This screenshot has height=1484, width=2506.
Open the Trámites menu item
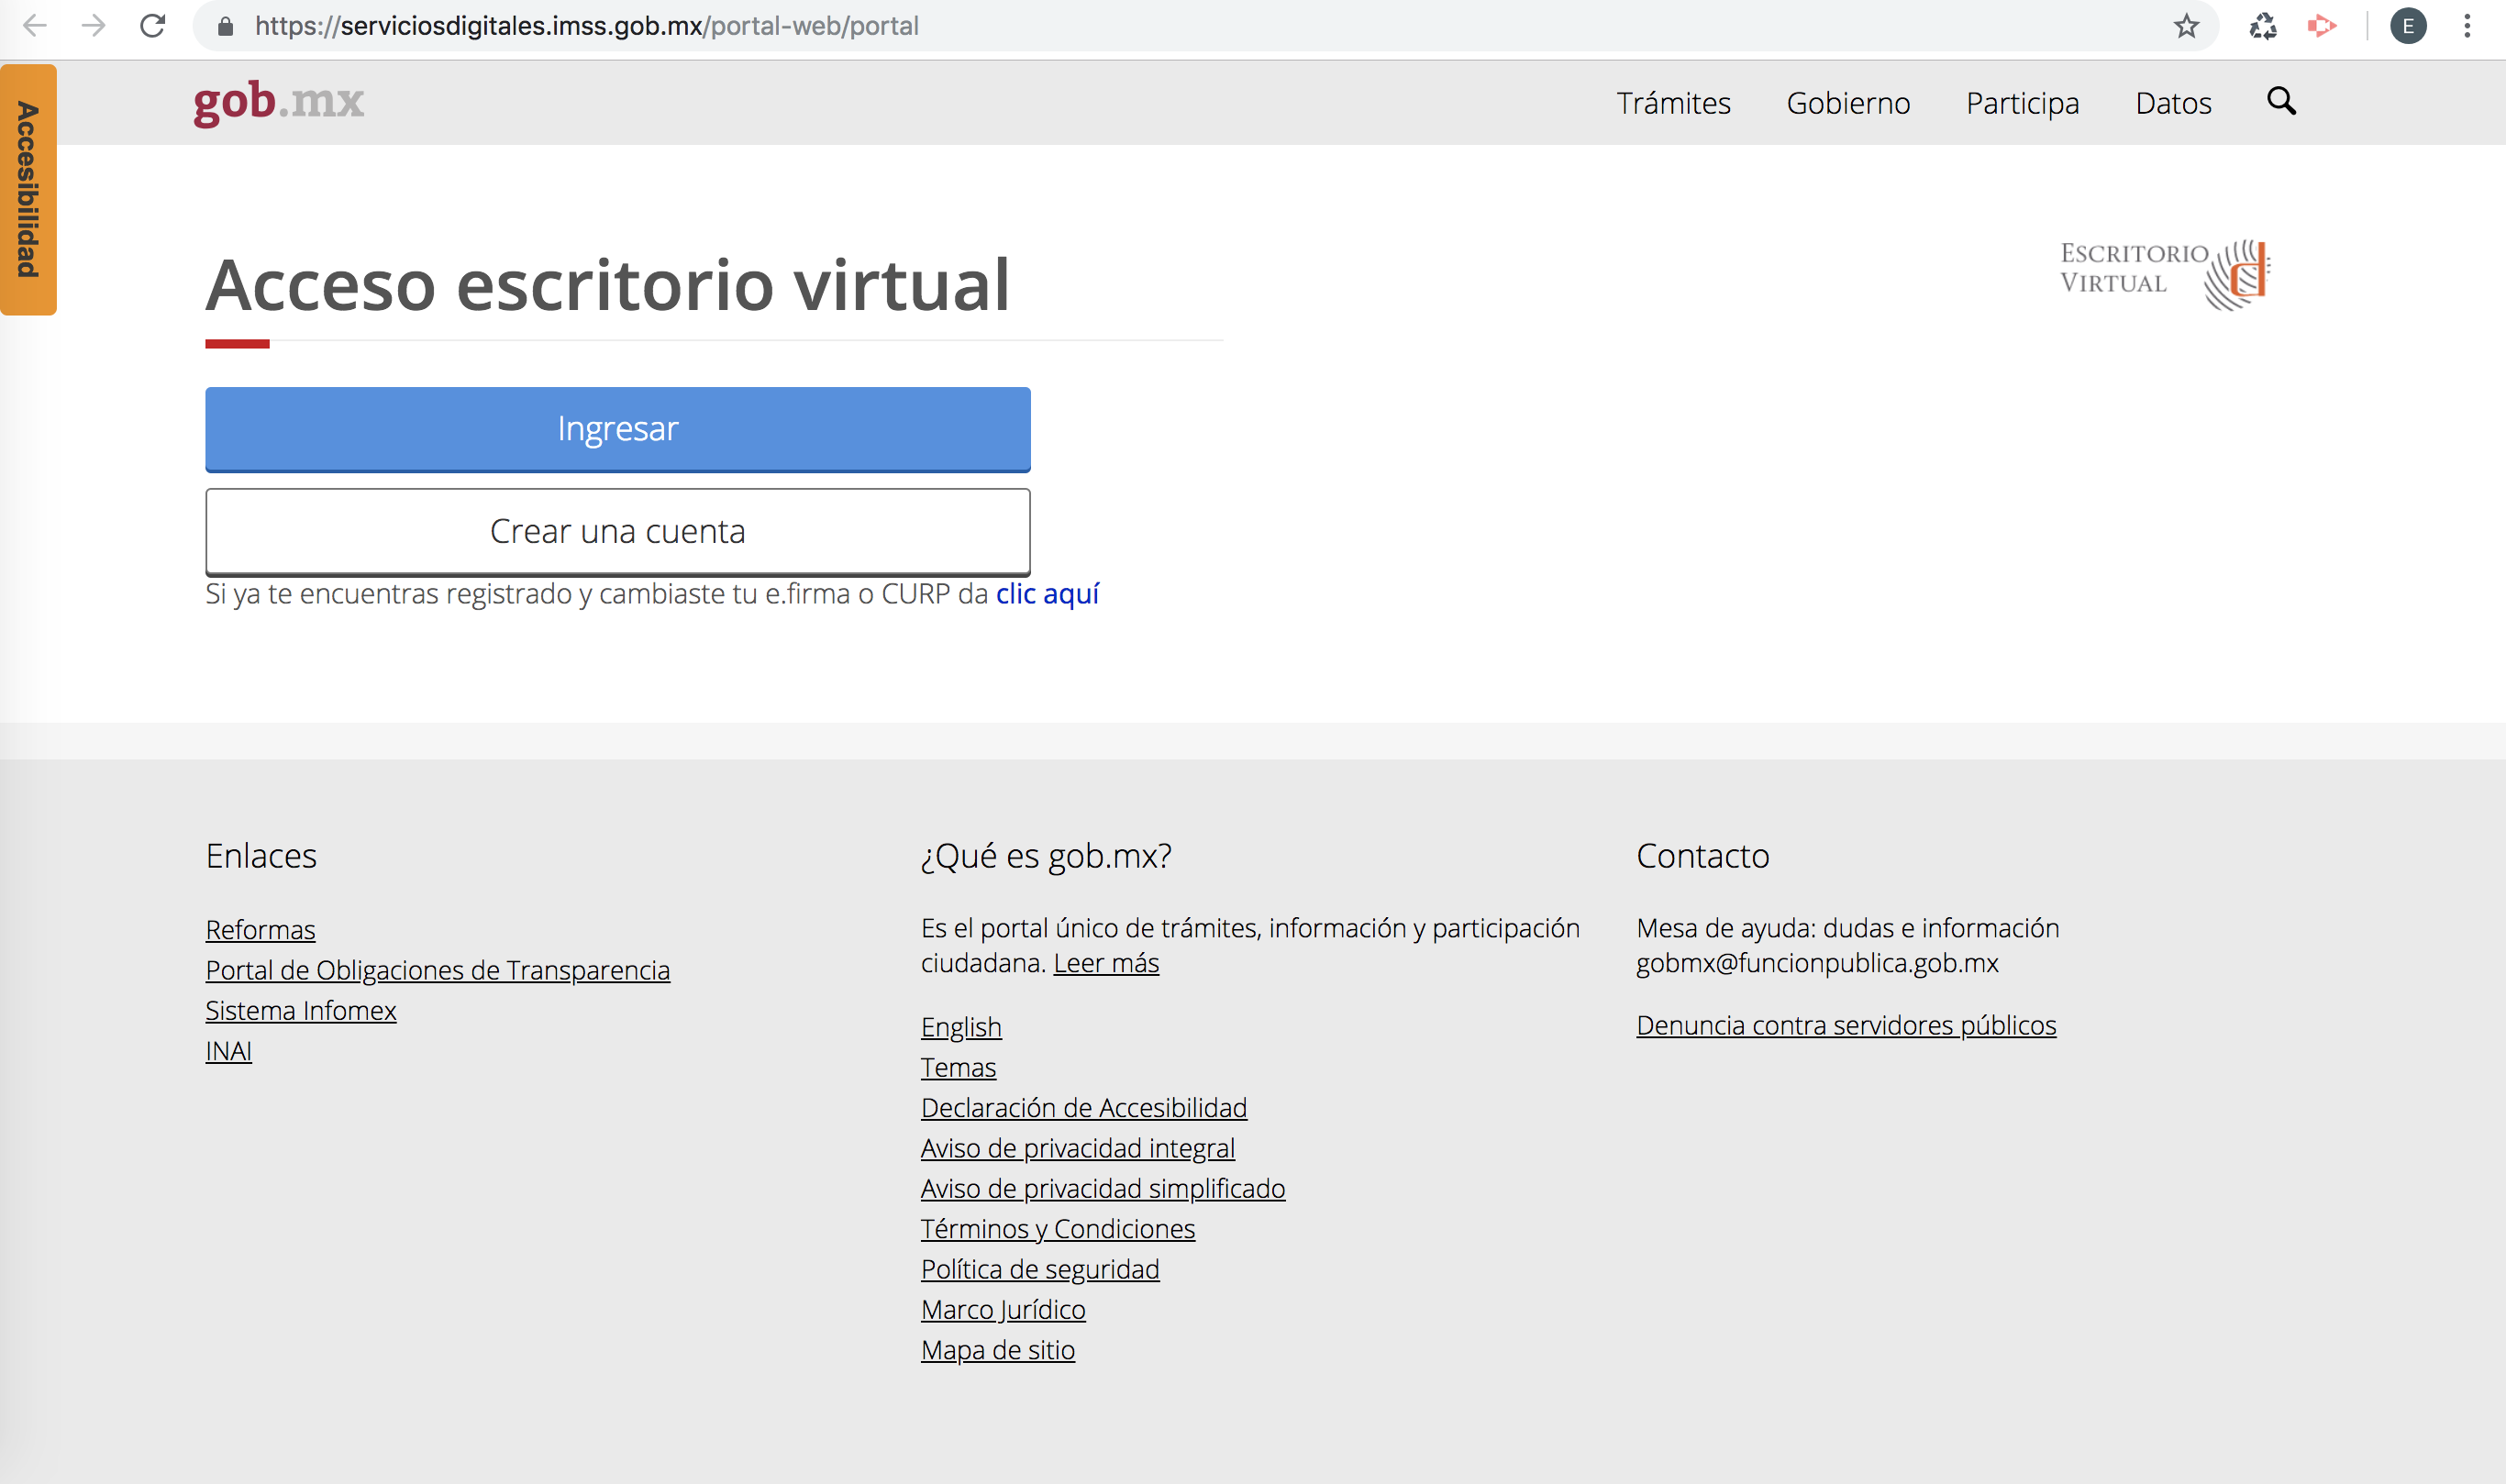[1673, 103]
